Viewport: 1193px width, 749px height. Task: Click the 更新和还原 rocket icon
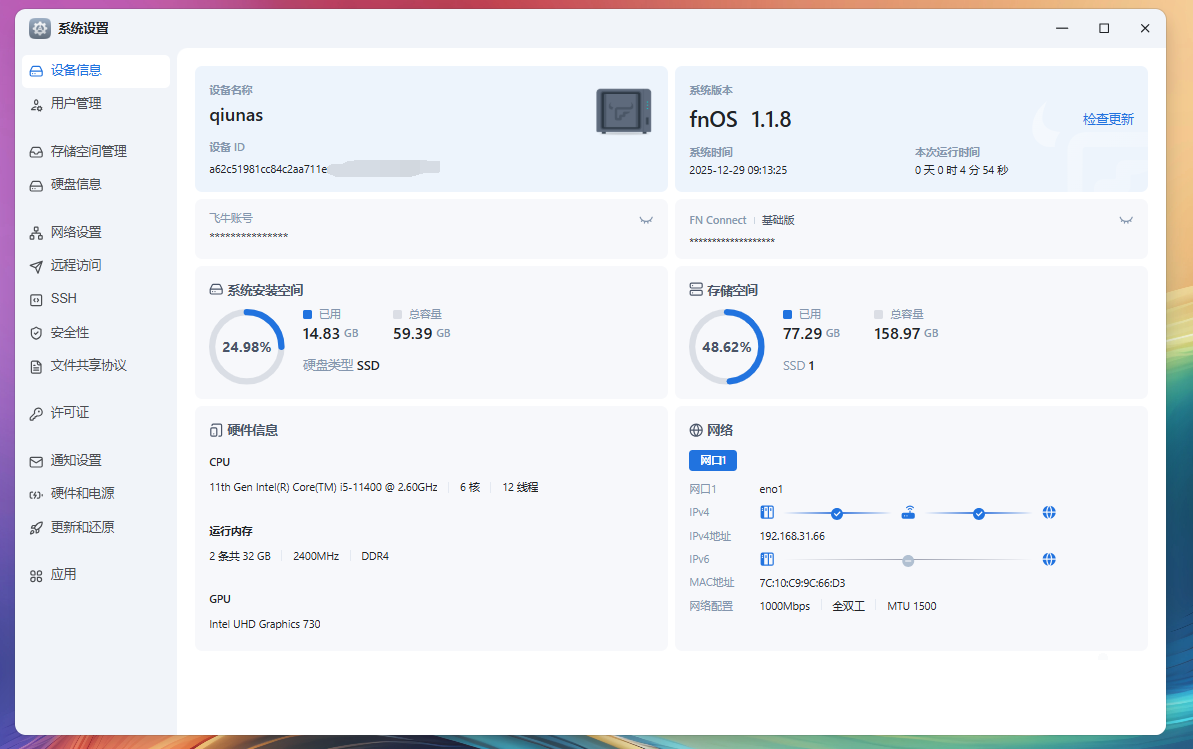36,527
